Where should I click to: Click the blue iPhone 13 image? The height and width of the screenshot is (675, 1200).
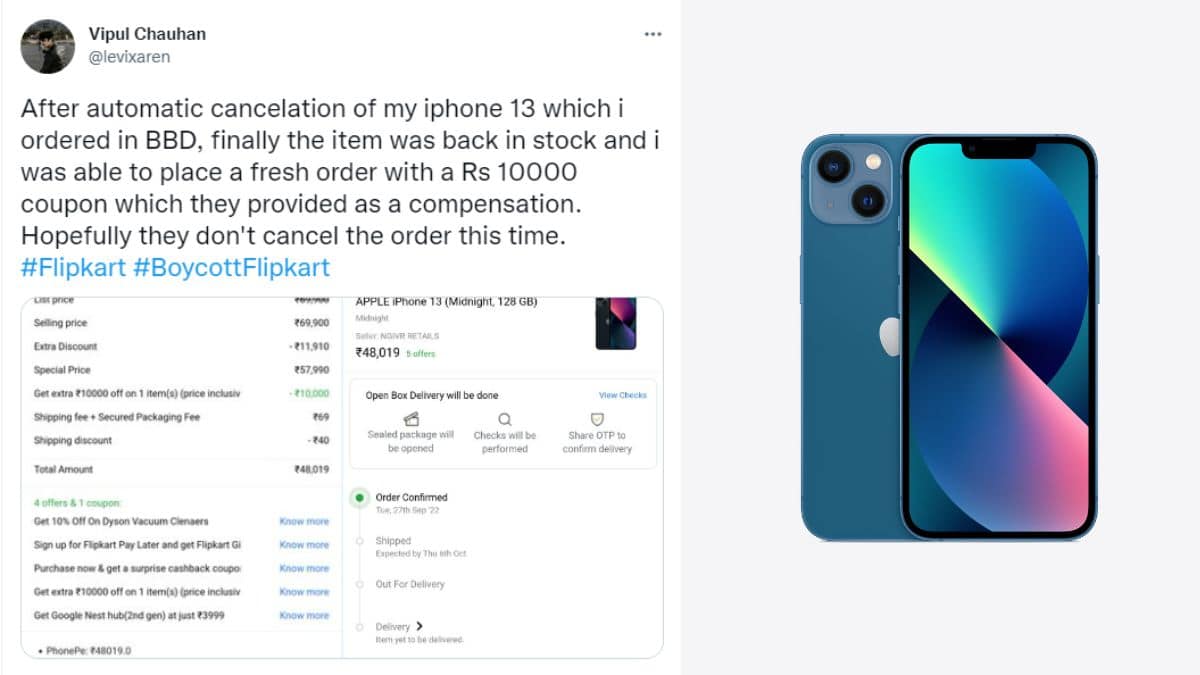(949, 338)
